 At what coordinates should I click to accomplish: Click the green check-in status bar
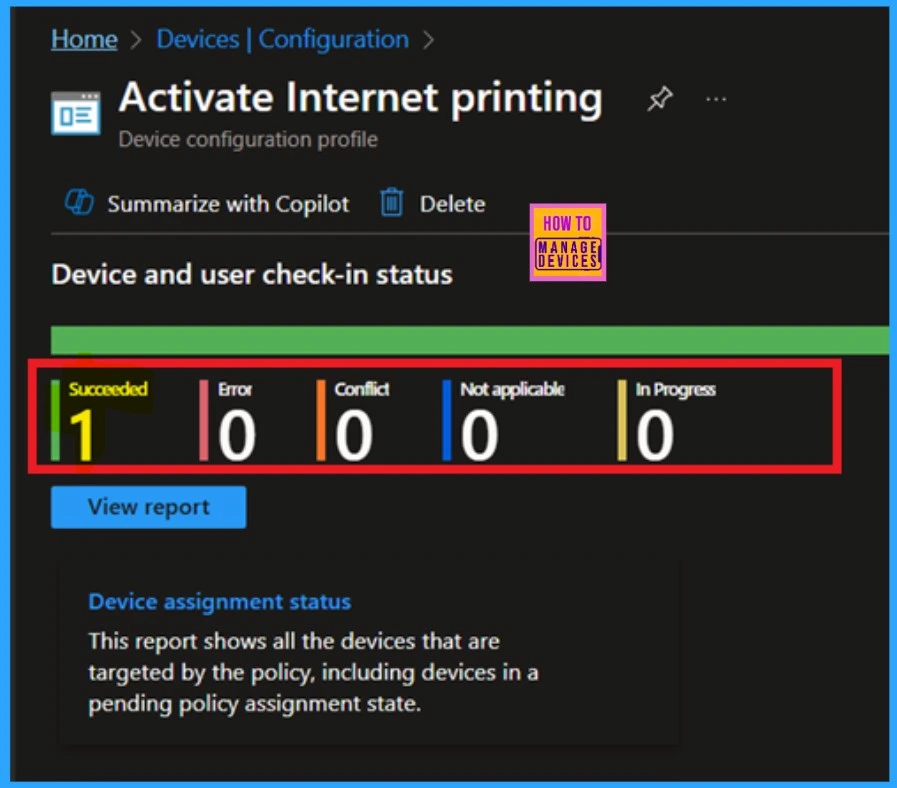pos(470,340)
